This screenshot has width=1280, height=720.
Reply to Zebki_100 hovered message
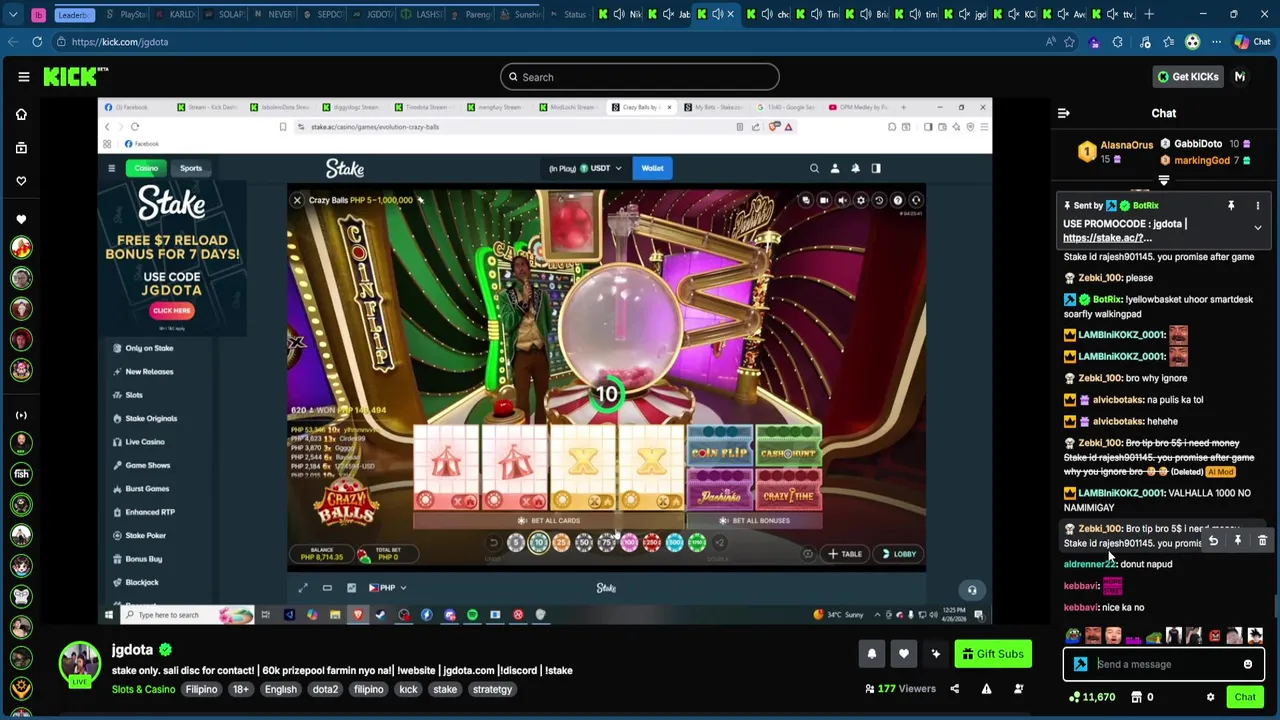tap(1213, 541)
